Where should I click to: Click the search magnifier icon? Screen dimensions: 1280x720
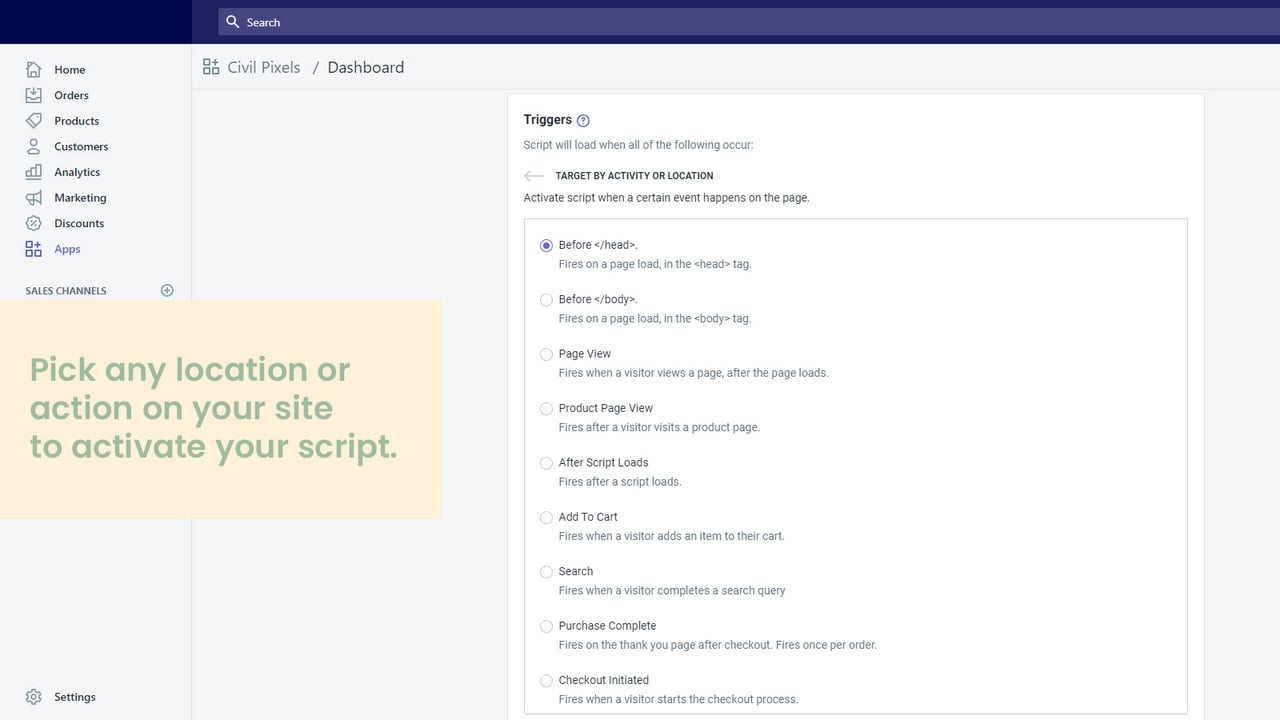point(233,22)
